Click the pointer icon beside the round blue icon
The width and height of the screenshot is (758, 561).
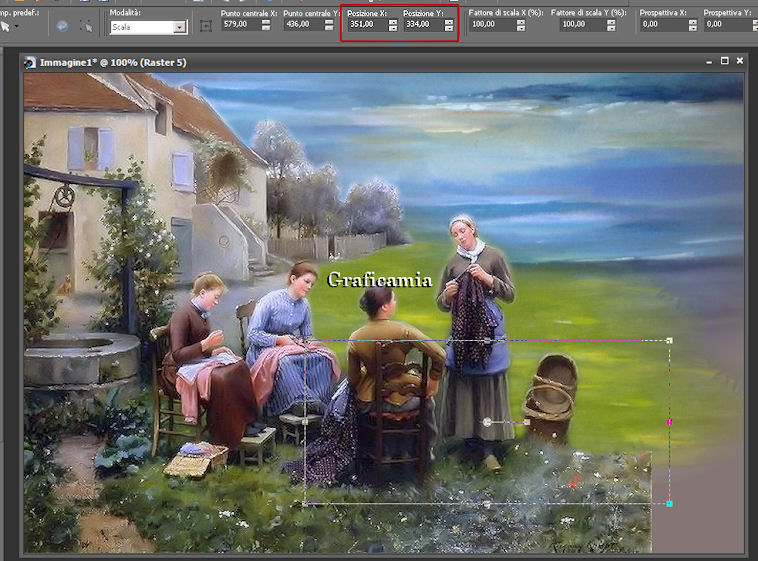coord(87,26)
